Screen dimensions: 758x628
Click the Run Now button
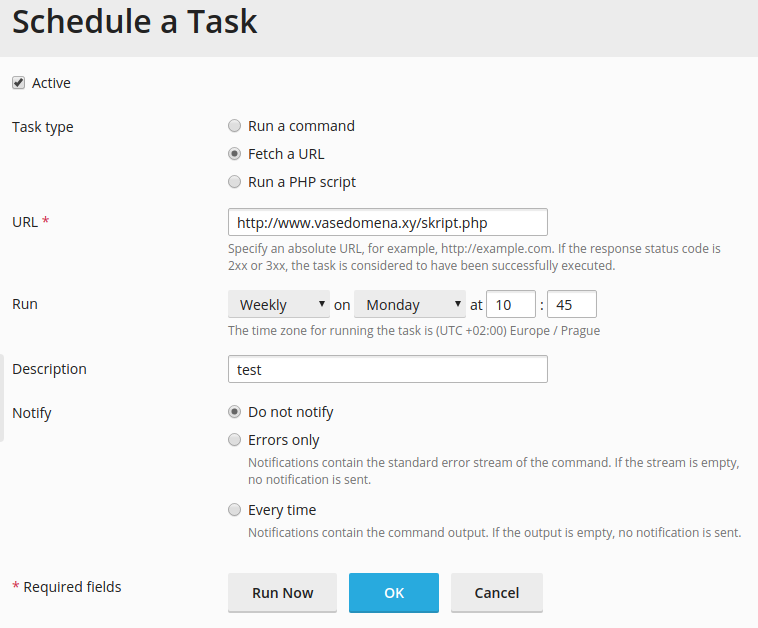[x=282, y=593]
